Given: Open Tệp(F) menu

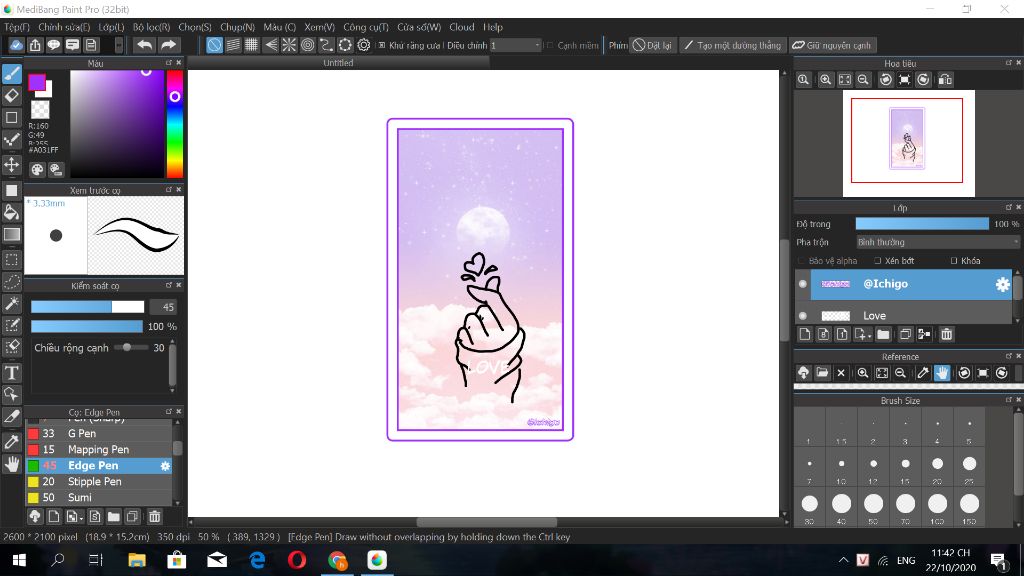Looking at the screenshot, I should [16, 27].
